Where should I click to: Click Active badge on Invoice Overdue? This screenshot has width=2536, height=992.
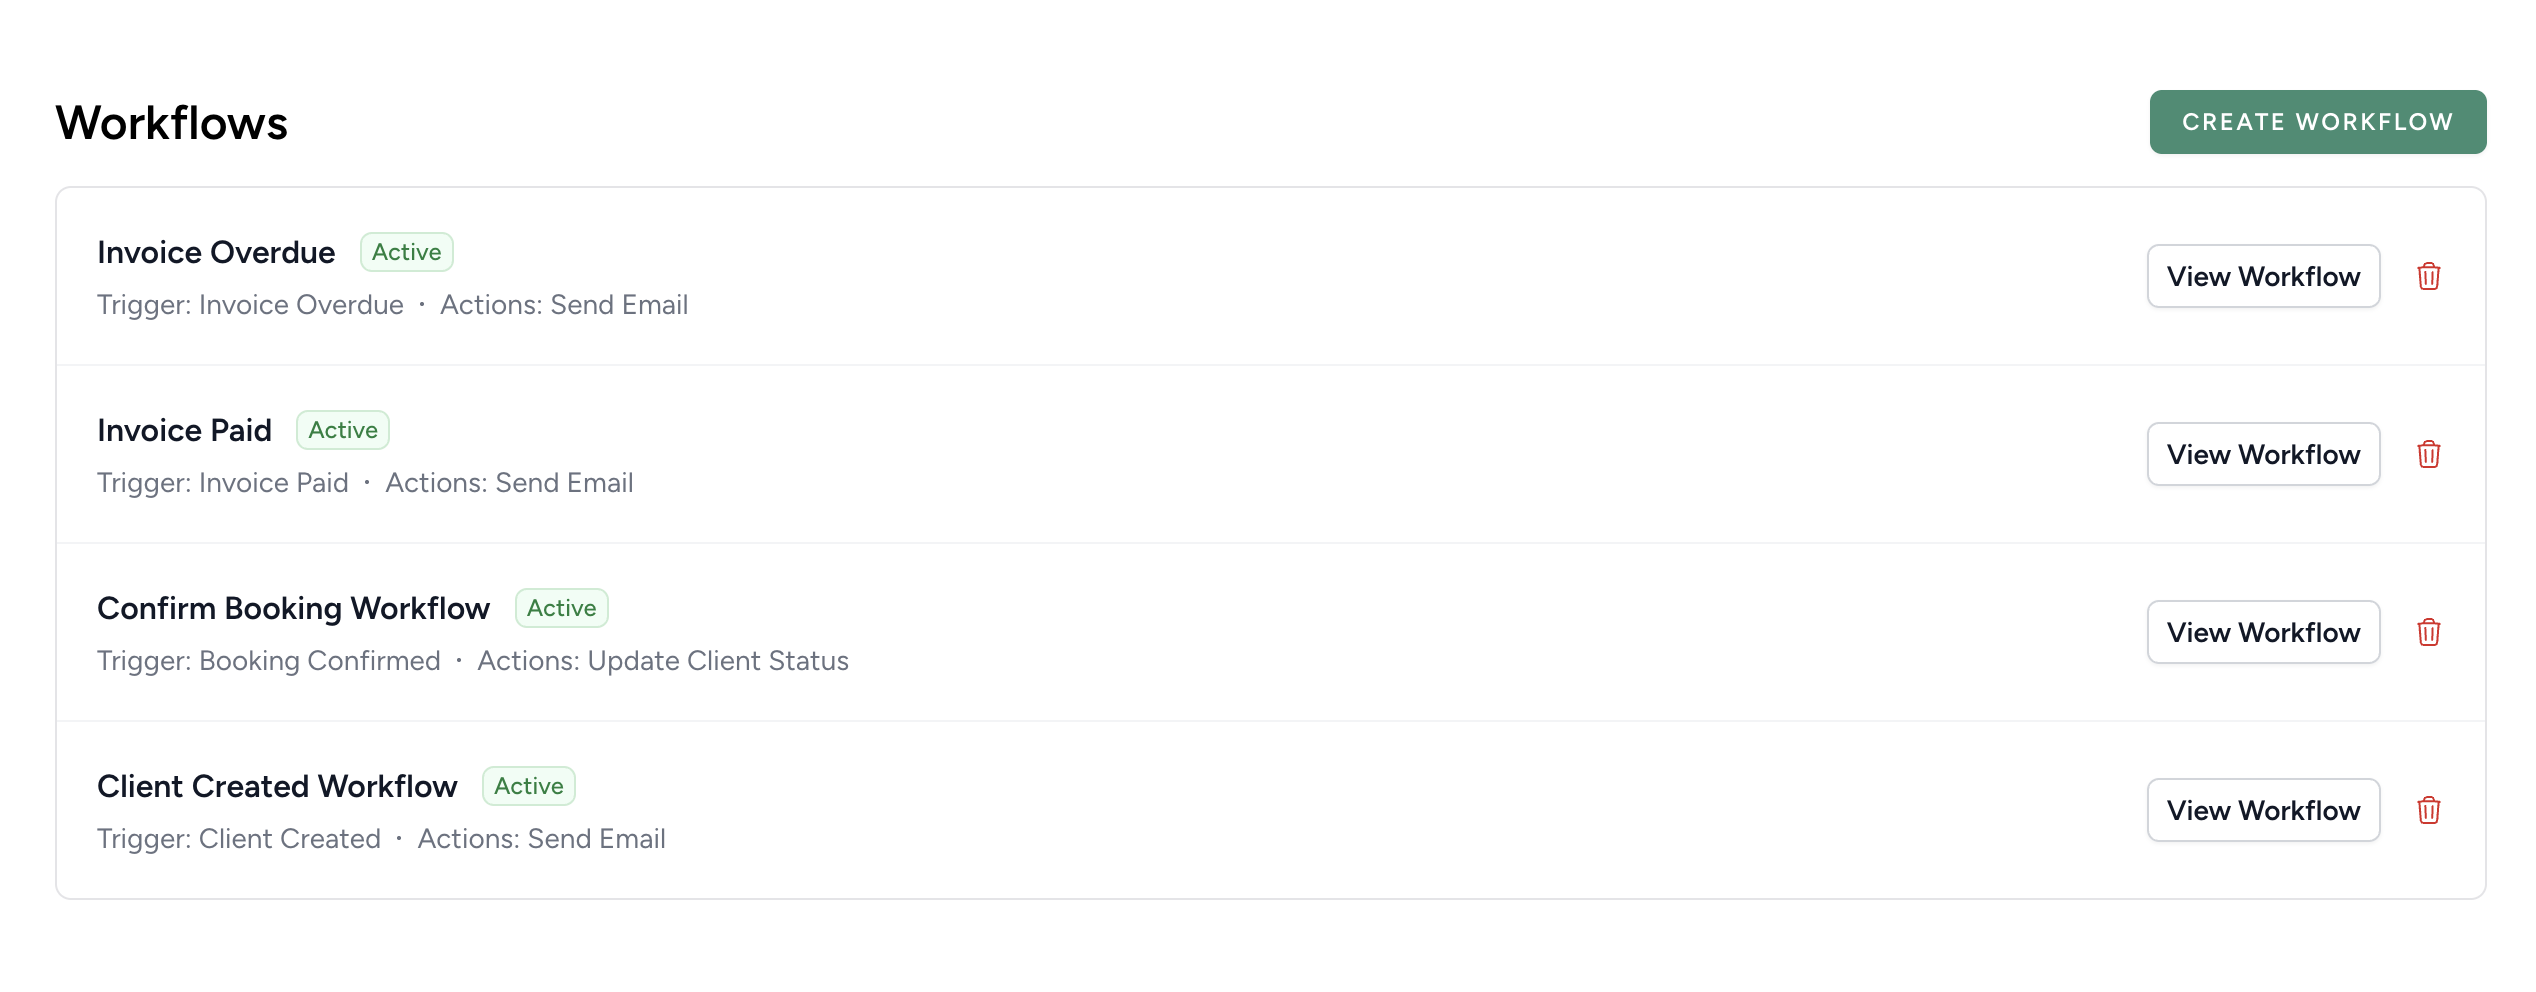[407, 252]
